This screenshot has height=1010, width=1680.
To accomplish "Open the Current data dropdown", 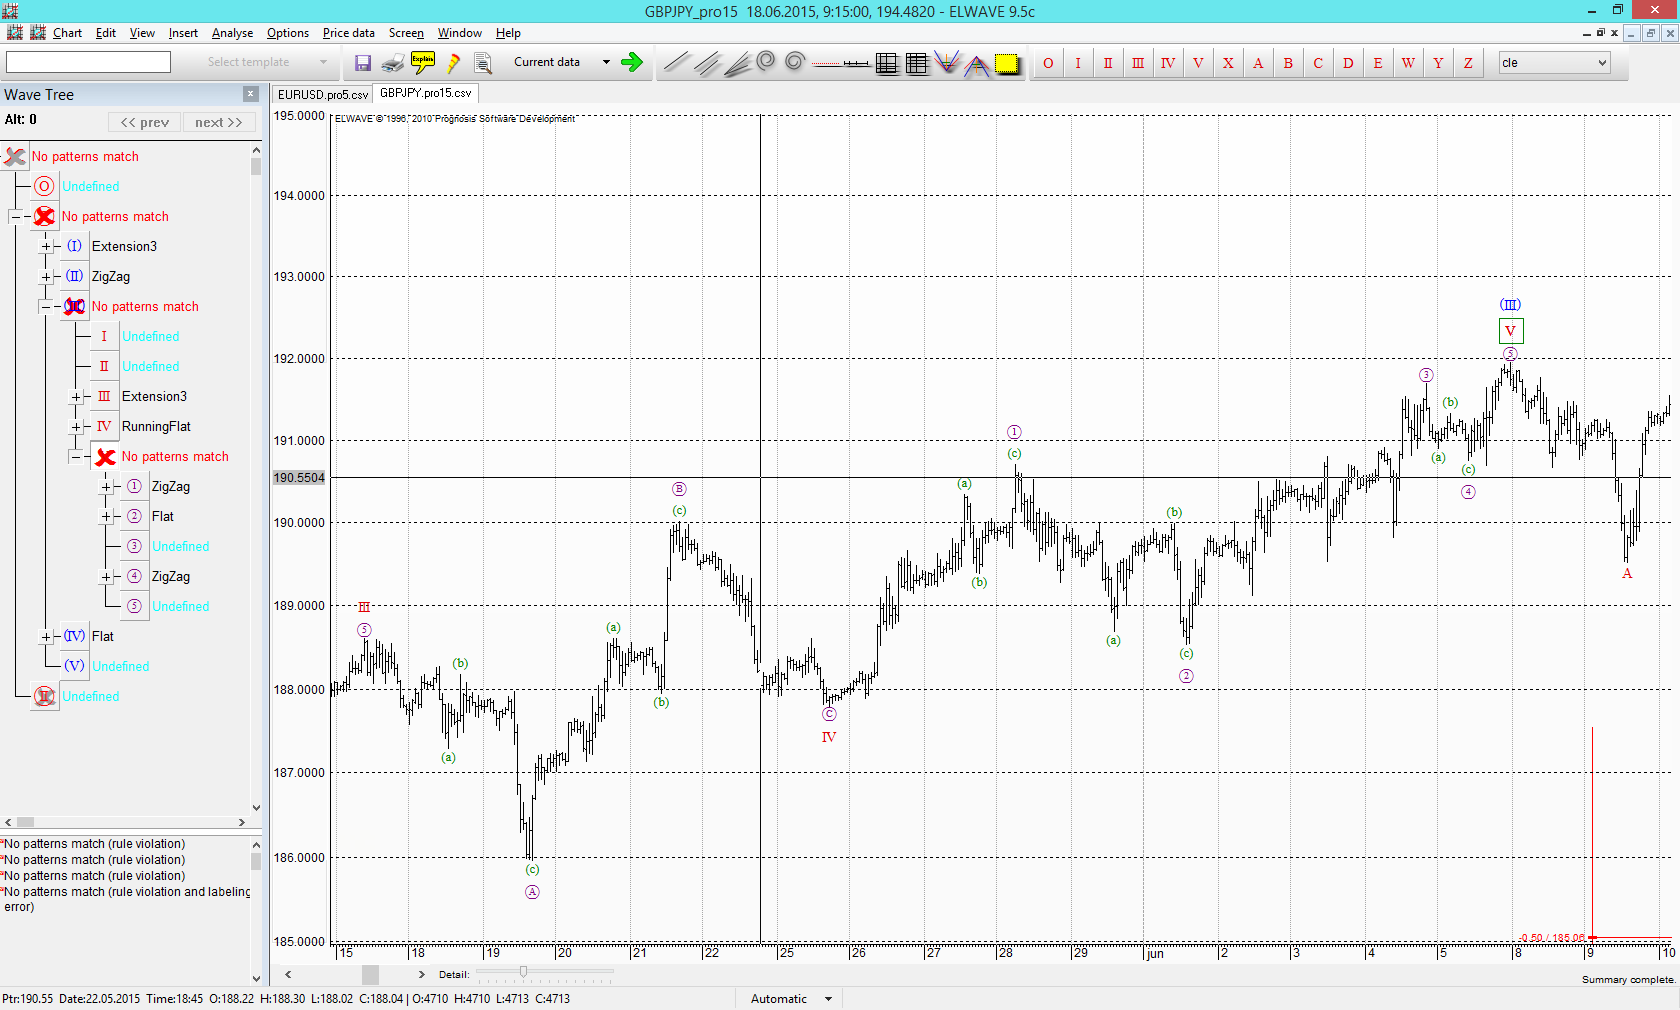I will [606, 62].
